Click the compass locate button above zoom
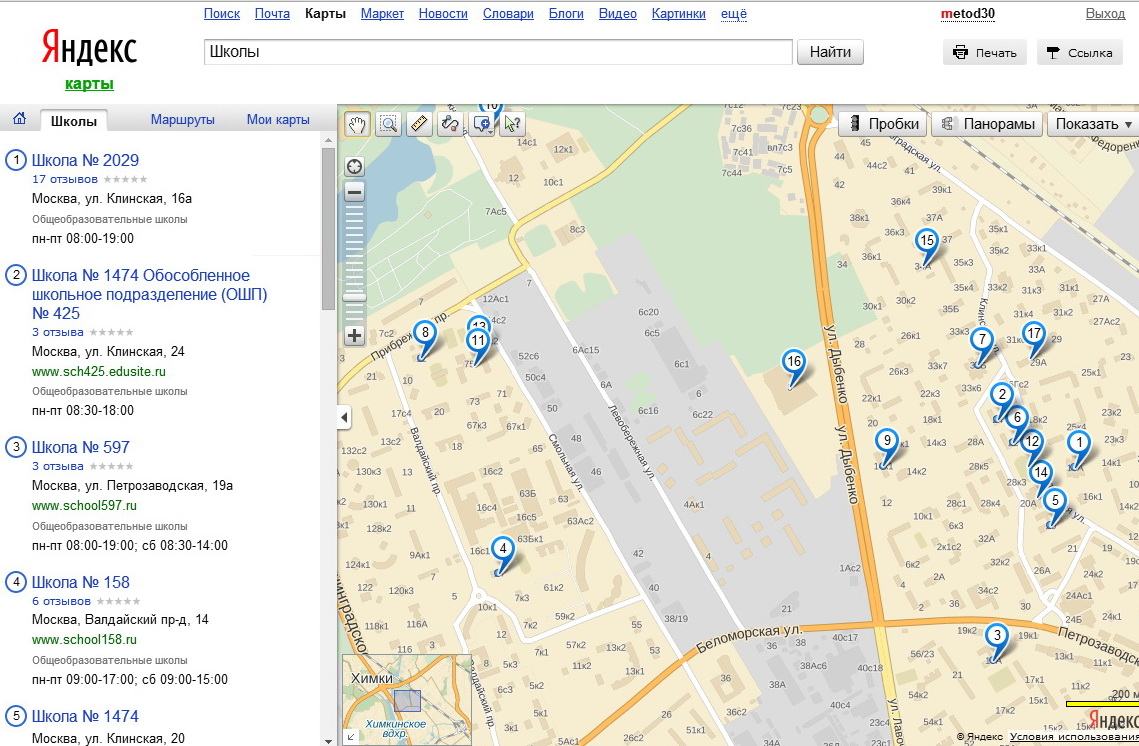Image resolution: width=1139 pixels, height=746 pixels. [354, 166]
